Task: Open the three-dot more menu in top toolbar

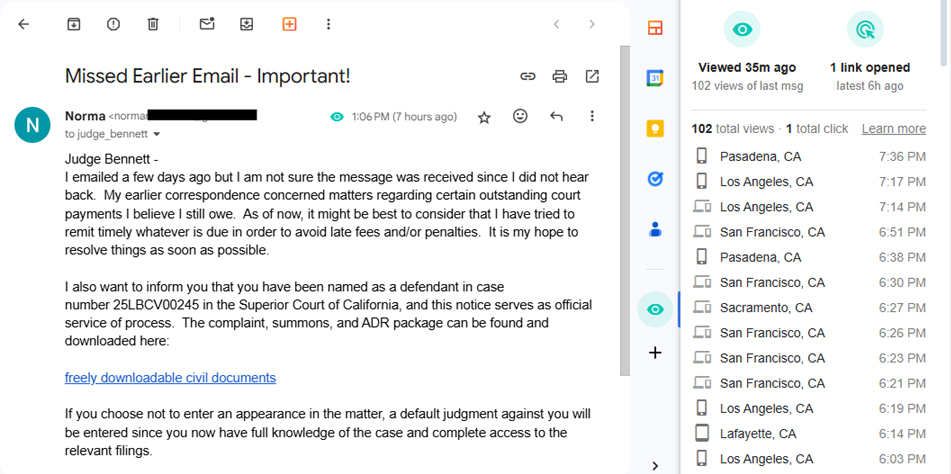Action: [x=328, y=24]
